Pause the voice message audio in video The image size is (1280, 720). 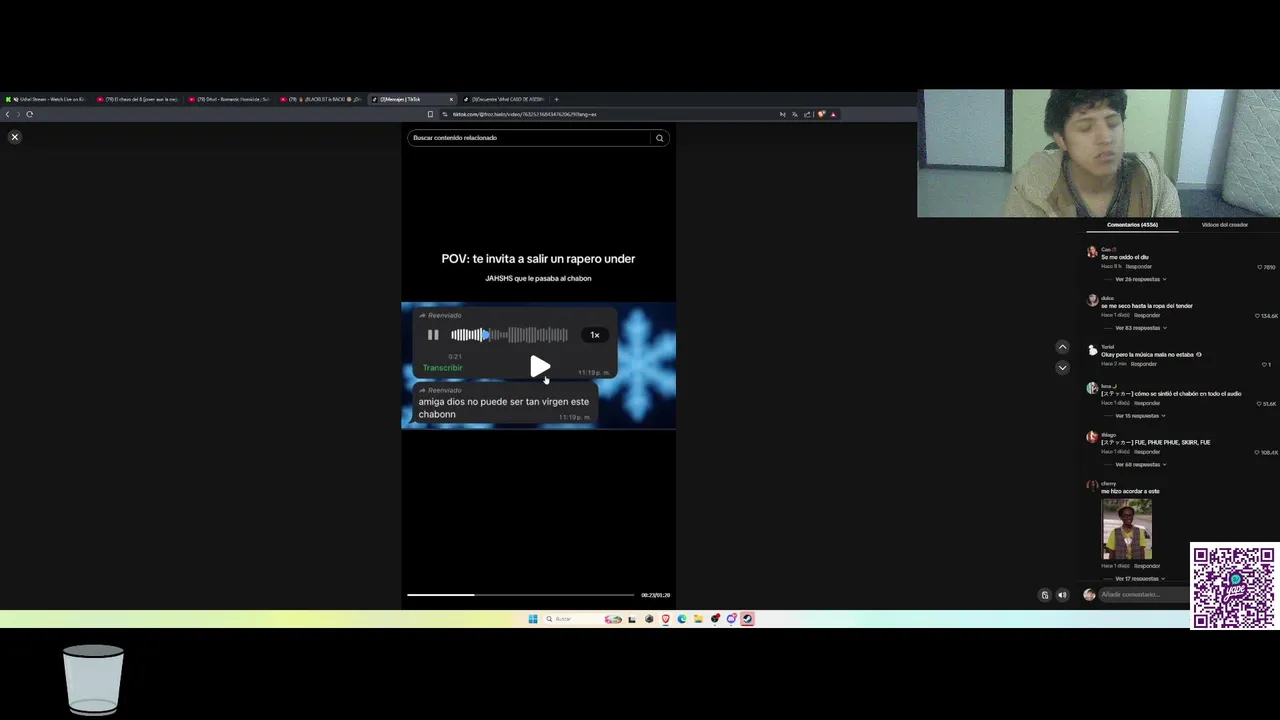[433, 335]
